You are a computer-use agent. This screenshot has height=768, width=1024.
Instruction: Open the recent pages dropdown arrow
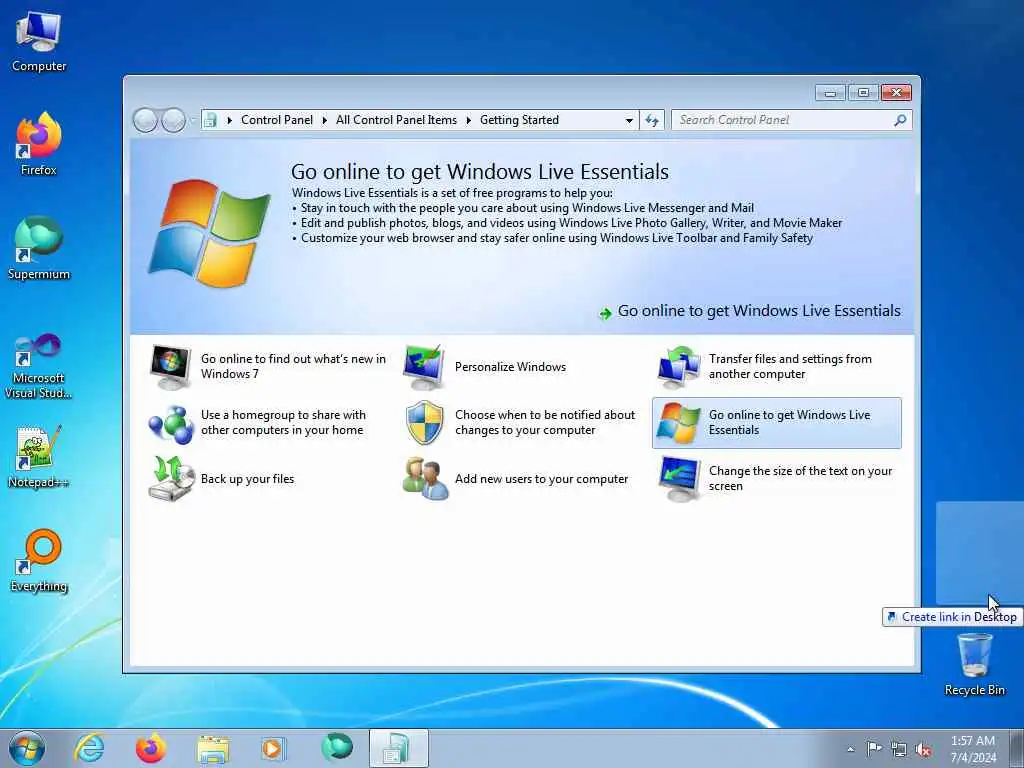point(193,120)
